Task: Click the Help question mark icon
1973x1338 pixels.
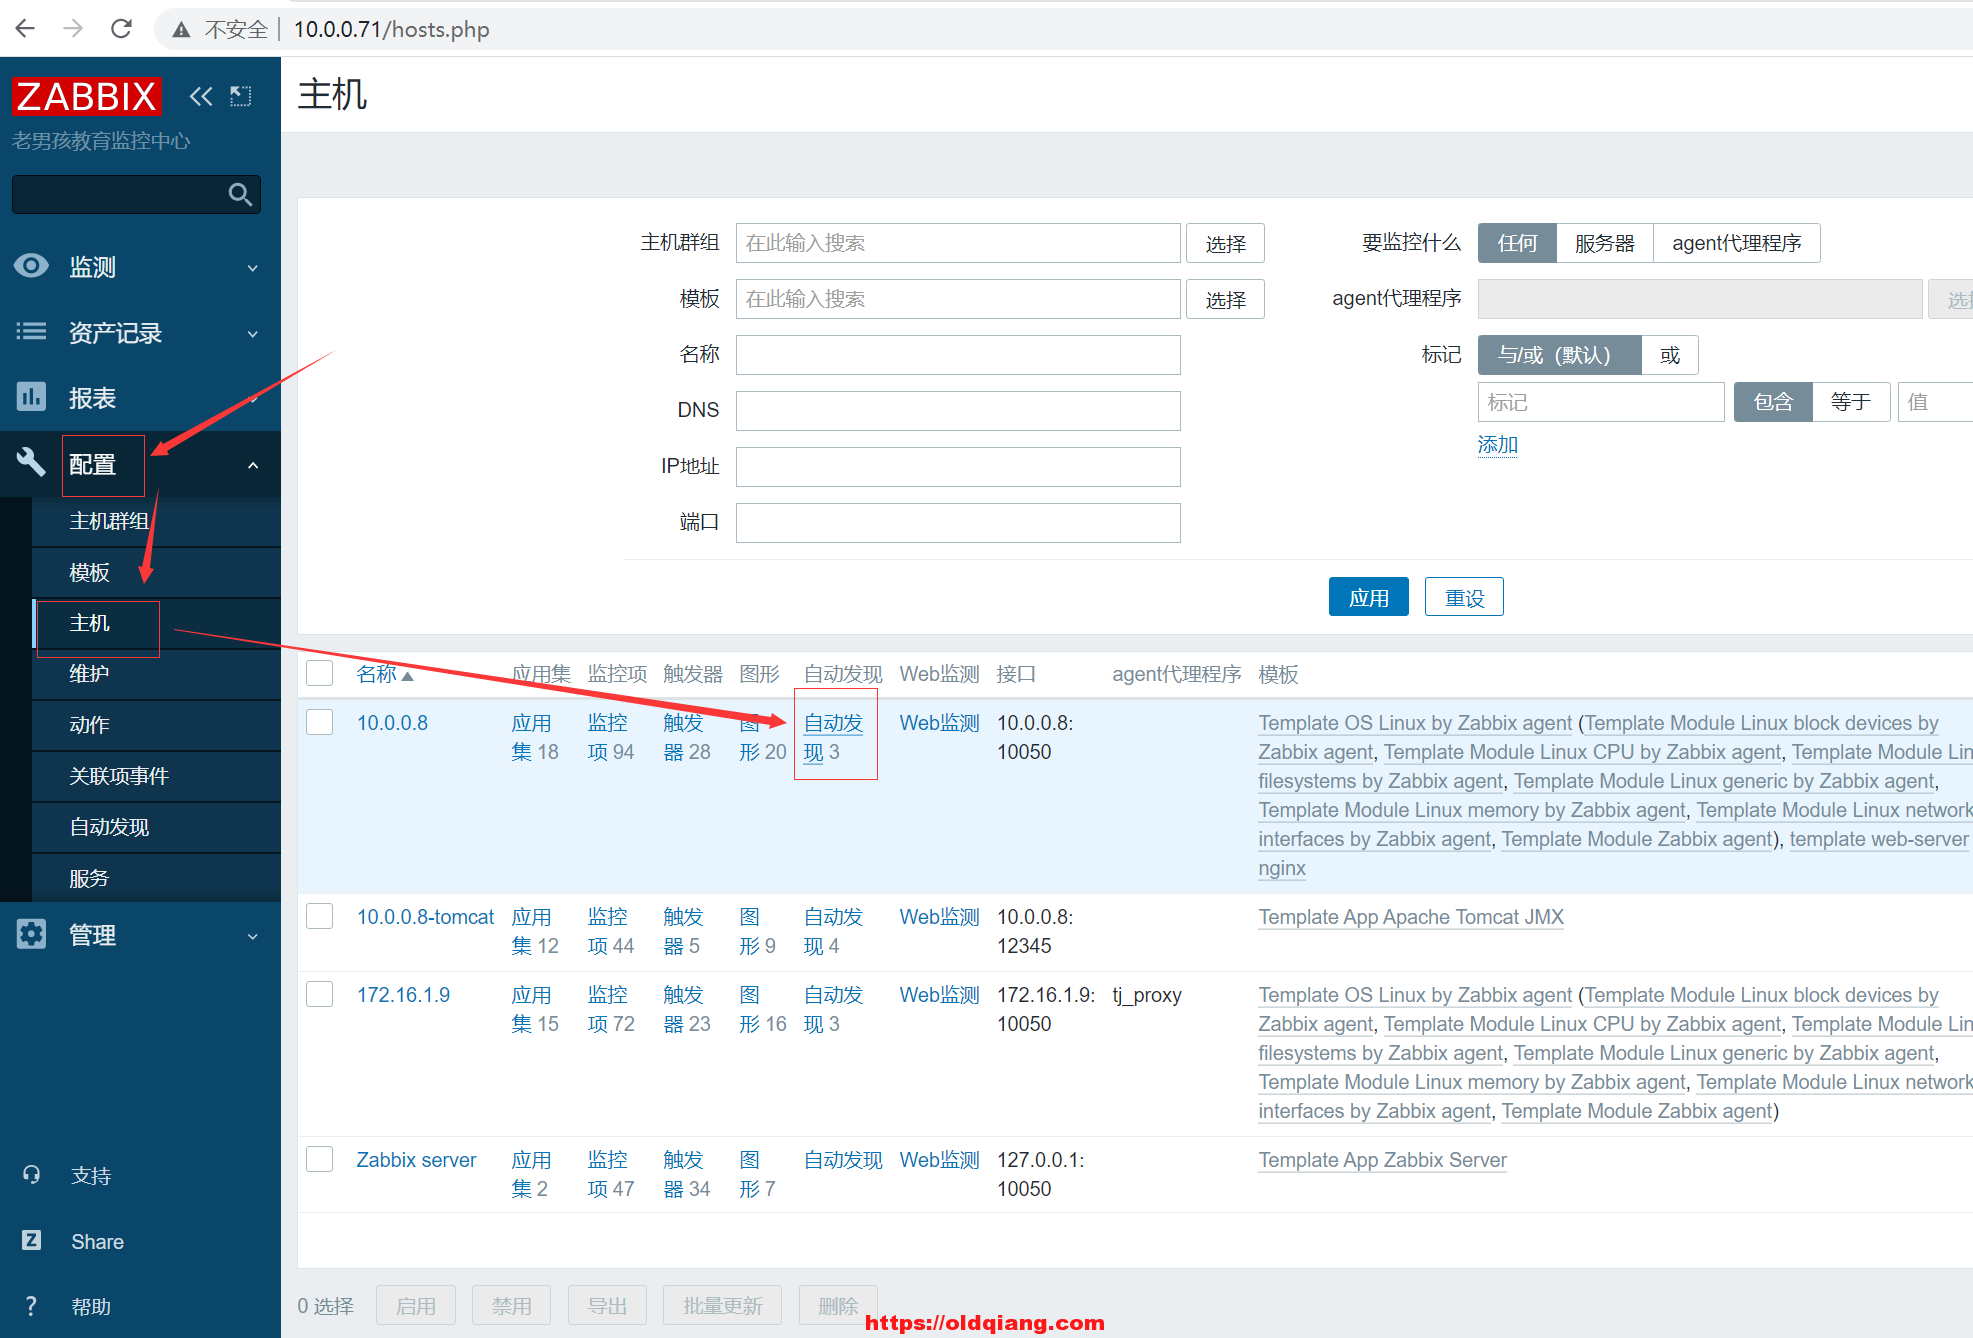Action: click(31, 1306)
